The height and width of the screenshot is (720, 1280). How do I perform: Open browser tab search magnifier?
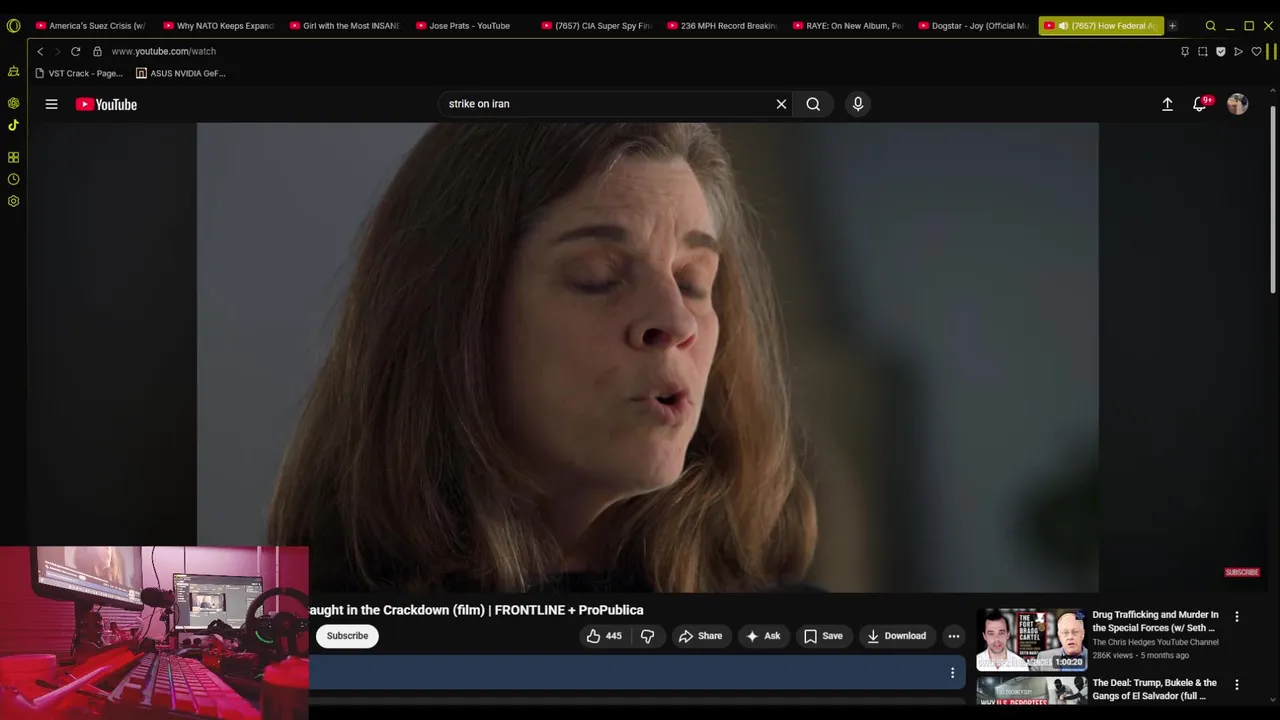coord(1210,26)
